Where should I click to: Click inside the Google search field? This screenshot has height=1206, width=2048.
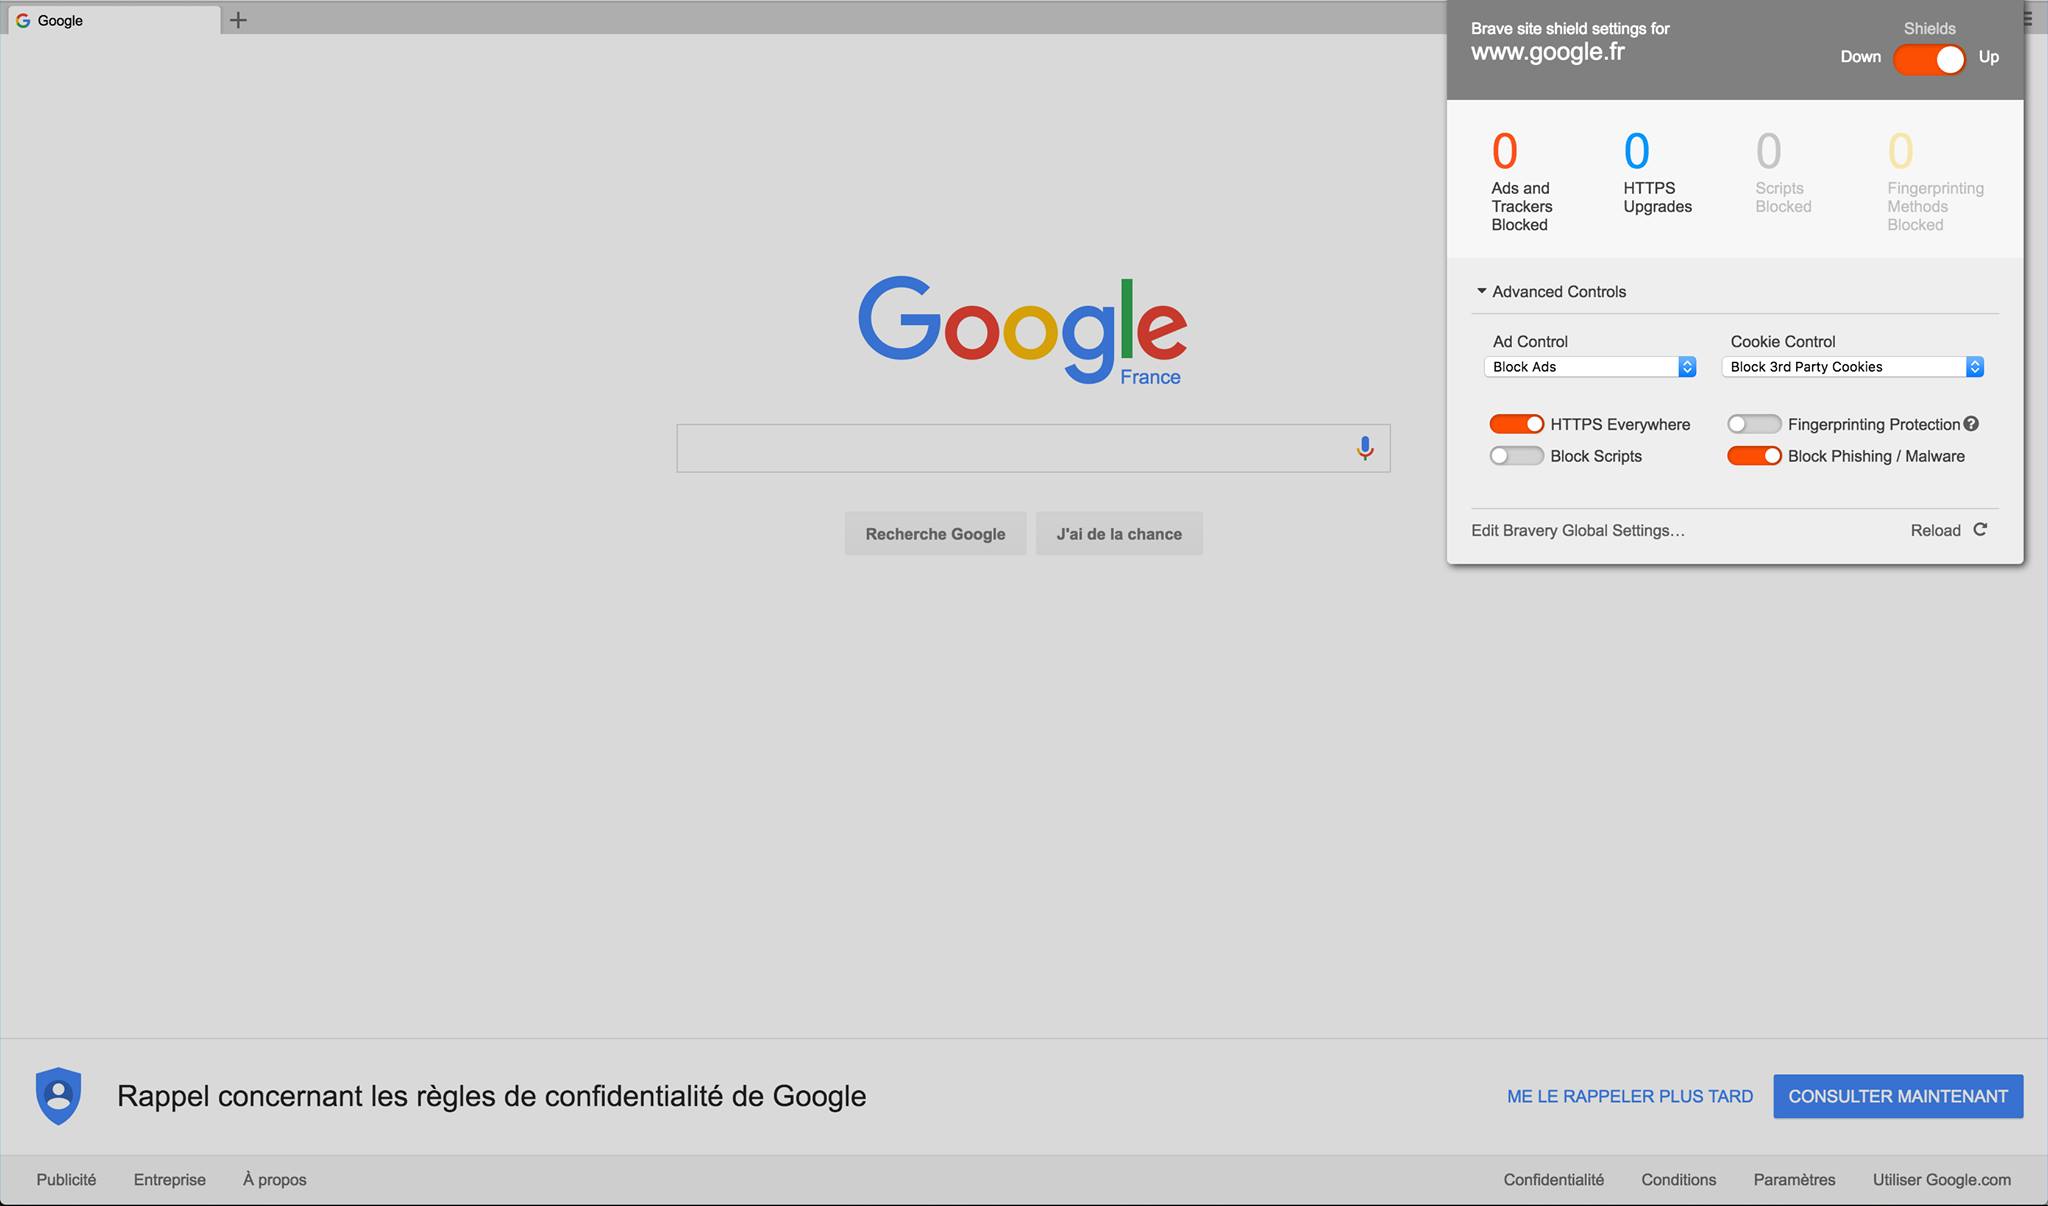[x=1010, y=448]
